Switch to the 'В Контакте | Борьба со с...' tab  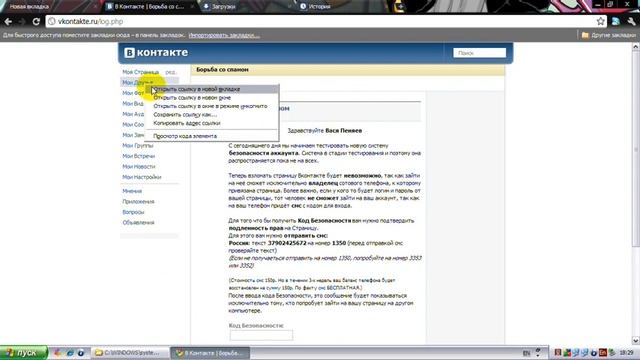tap(150, 7)
